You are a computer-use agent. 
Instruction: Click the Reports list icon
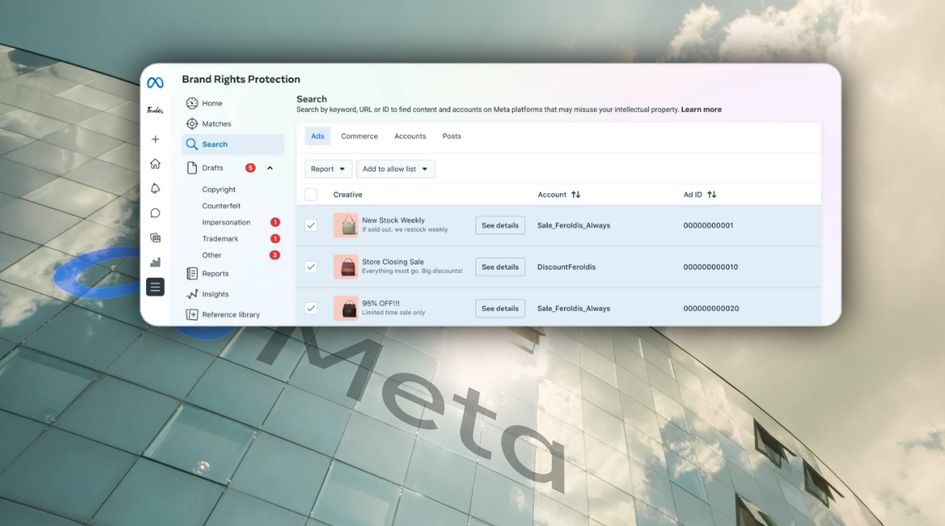(192, 274)
